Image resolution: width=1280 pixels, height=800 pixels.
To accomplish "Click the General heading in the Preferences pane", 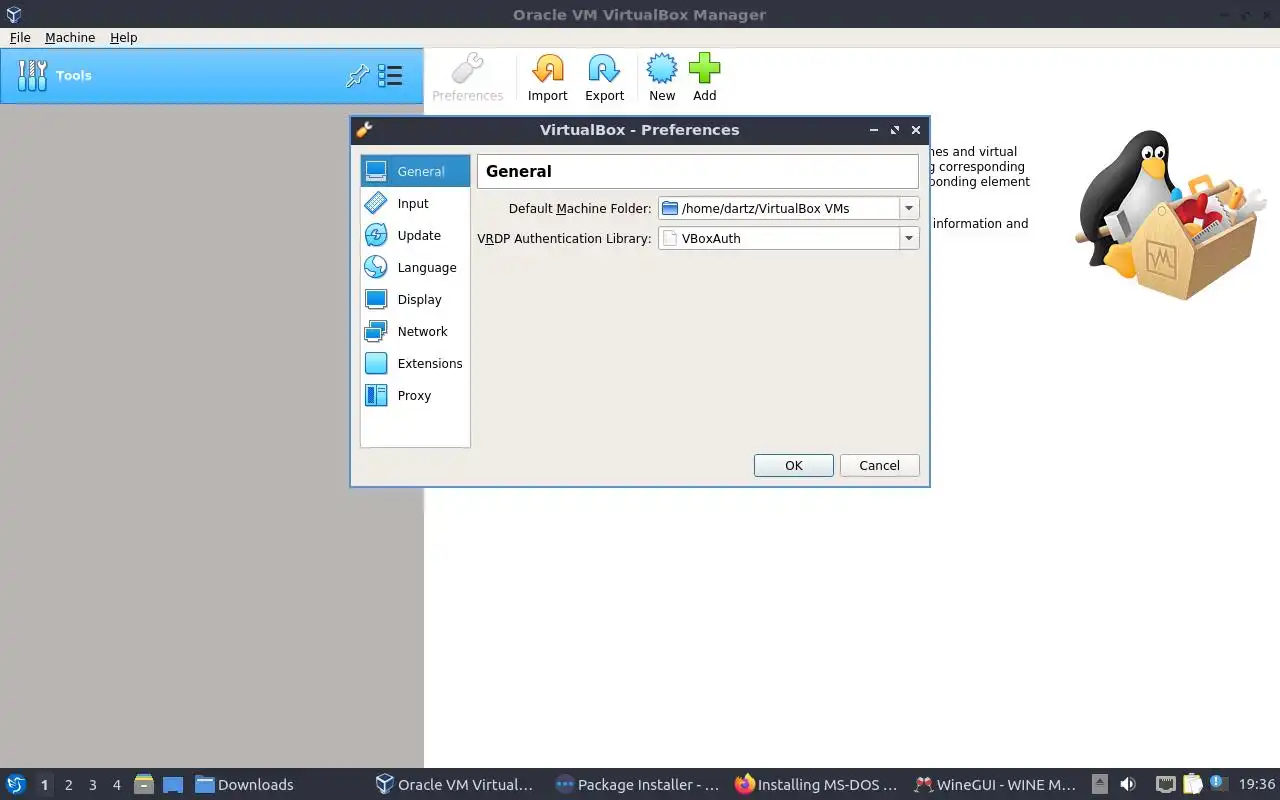I will [x=518, y=171].
